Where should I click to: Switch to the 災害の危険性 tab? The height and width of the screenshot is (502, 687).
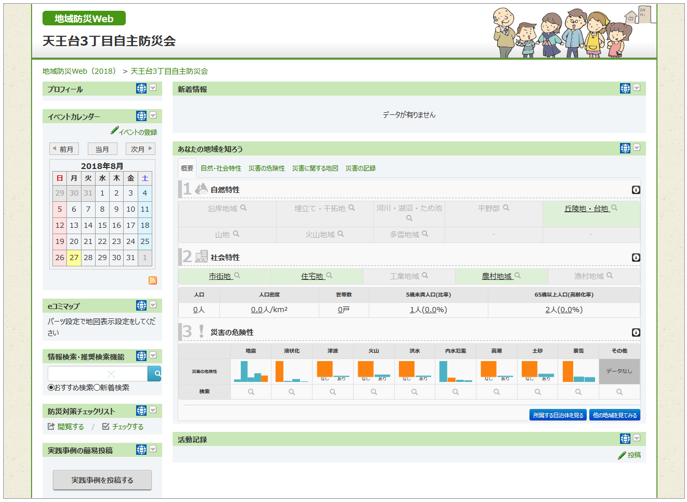tap(266, 169)
